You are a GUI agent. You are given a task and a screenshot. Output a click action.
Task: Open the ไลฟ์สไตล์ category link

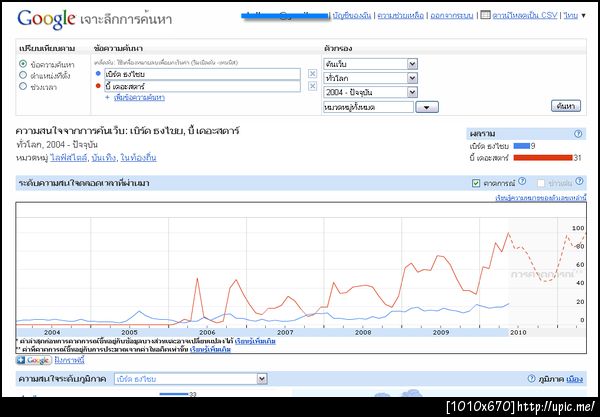[68, 158]
